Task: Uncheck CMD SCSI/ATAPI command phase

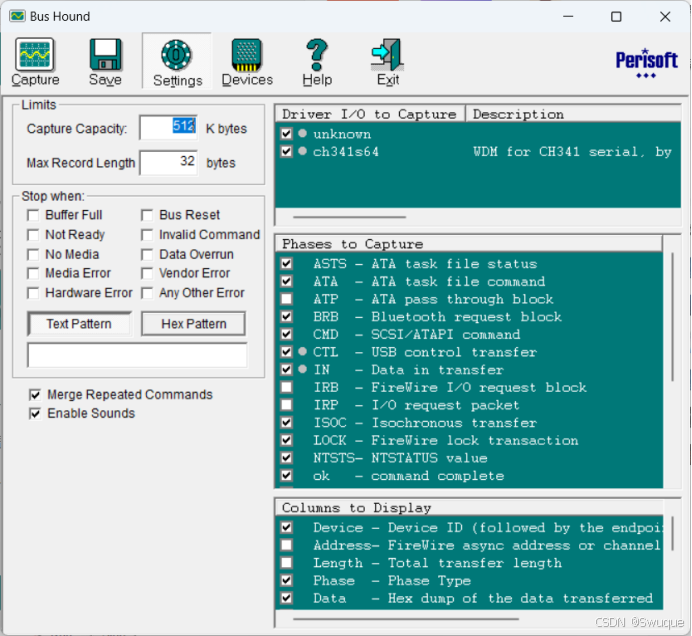Action: (286, 334)
